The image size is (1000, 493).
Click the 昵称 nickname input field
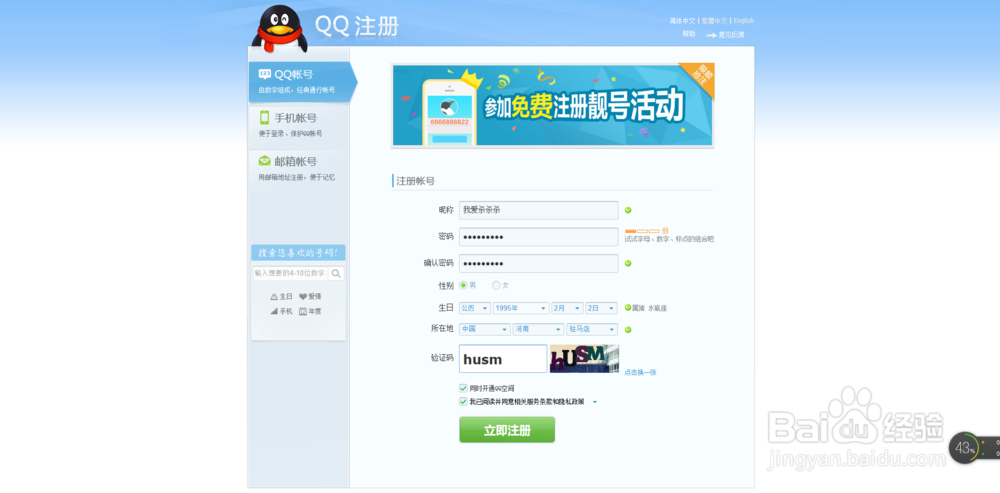(x=538, y=210)
